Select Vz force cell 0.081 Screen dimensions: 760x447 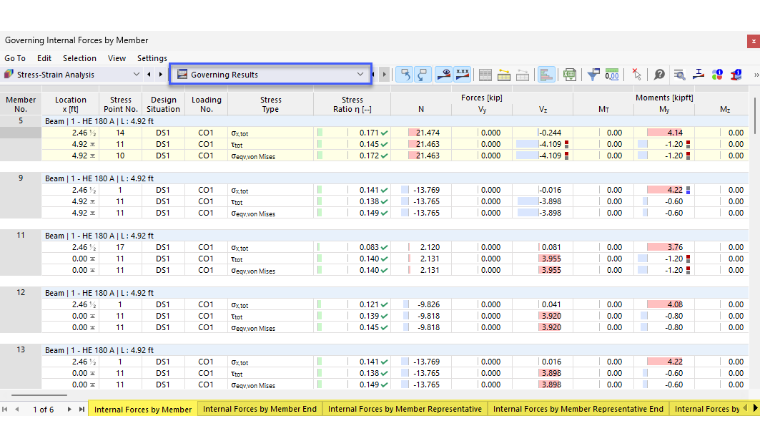(x=542, y=247)
